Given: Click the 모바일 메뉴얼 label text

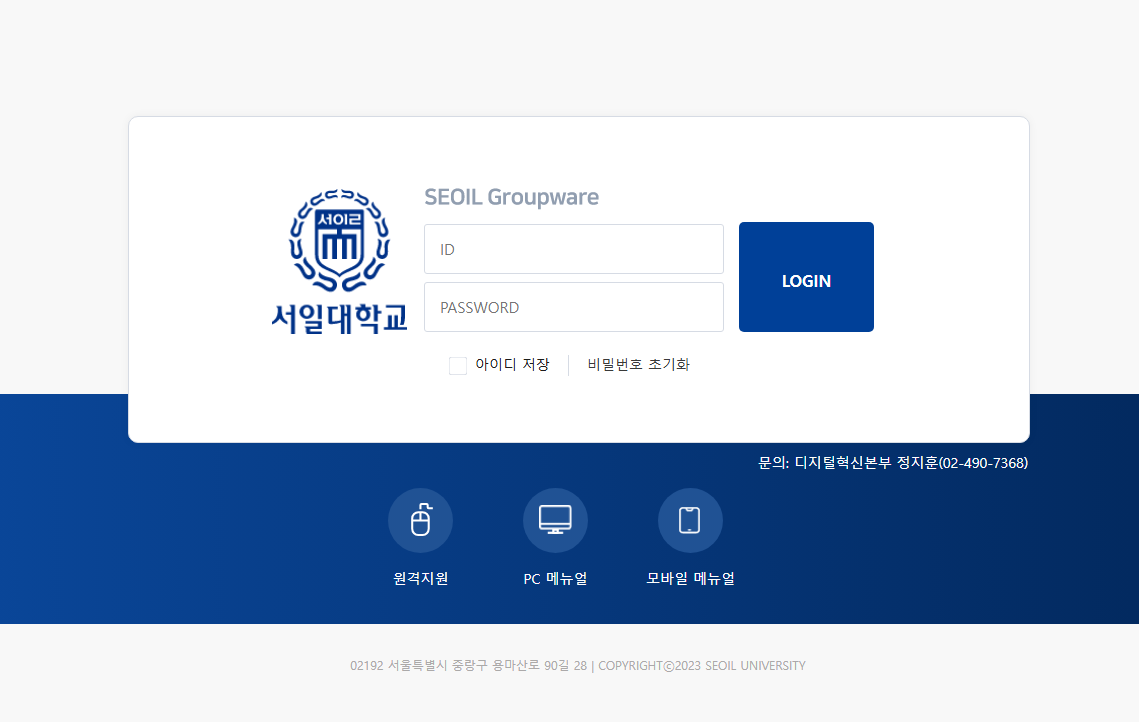Looking at the screenshot, I should pyautogui.click(x=690, y=577).
